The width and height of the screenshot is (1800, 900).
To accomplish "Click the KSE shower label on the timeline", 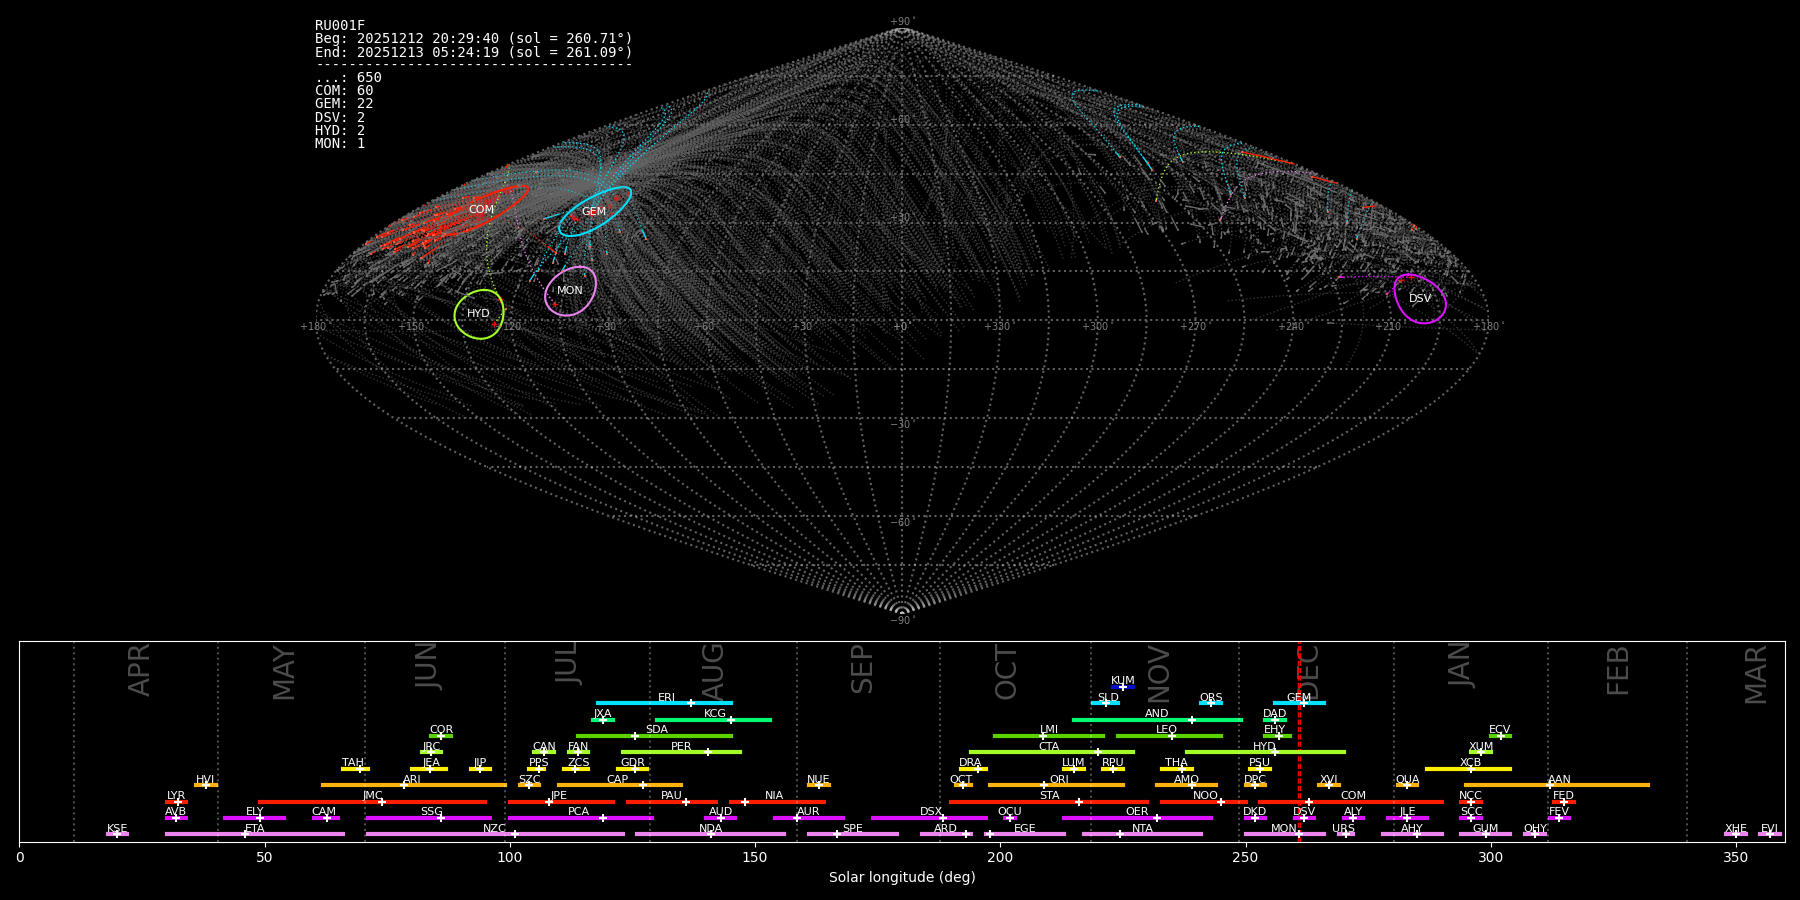I will pyautogui.click(x=117, y=829).
